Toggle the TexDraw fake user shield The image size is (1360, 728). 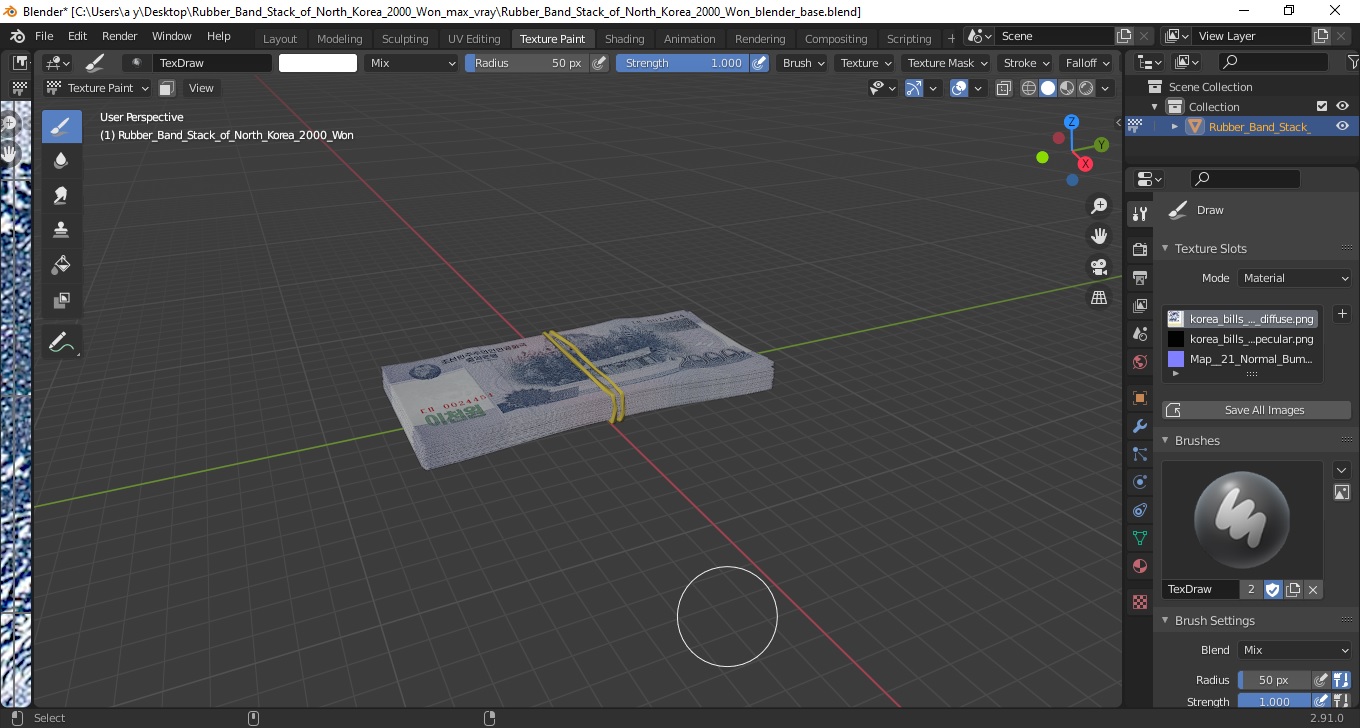[1272, 590]
